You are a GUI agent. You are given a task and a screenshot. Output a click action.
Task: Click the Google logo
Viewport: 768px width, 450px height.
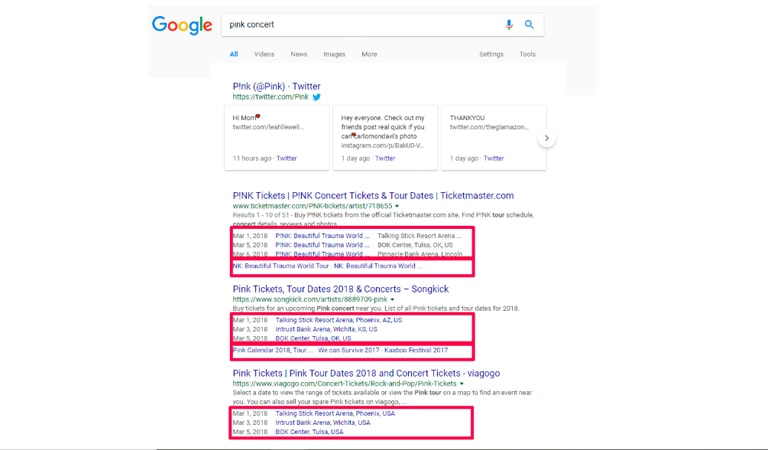pos(182,25)
